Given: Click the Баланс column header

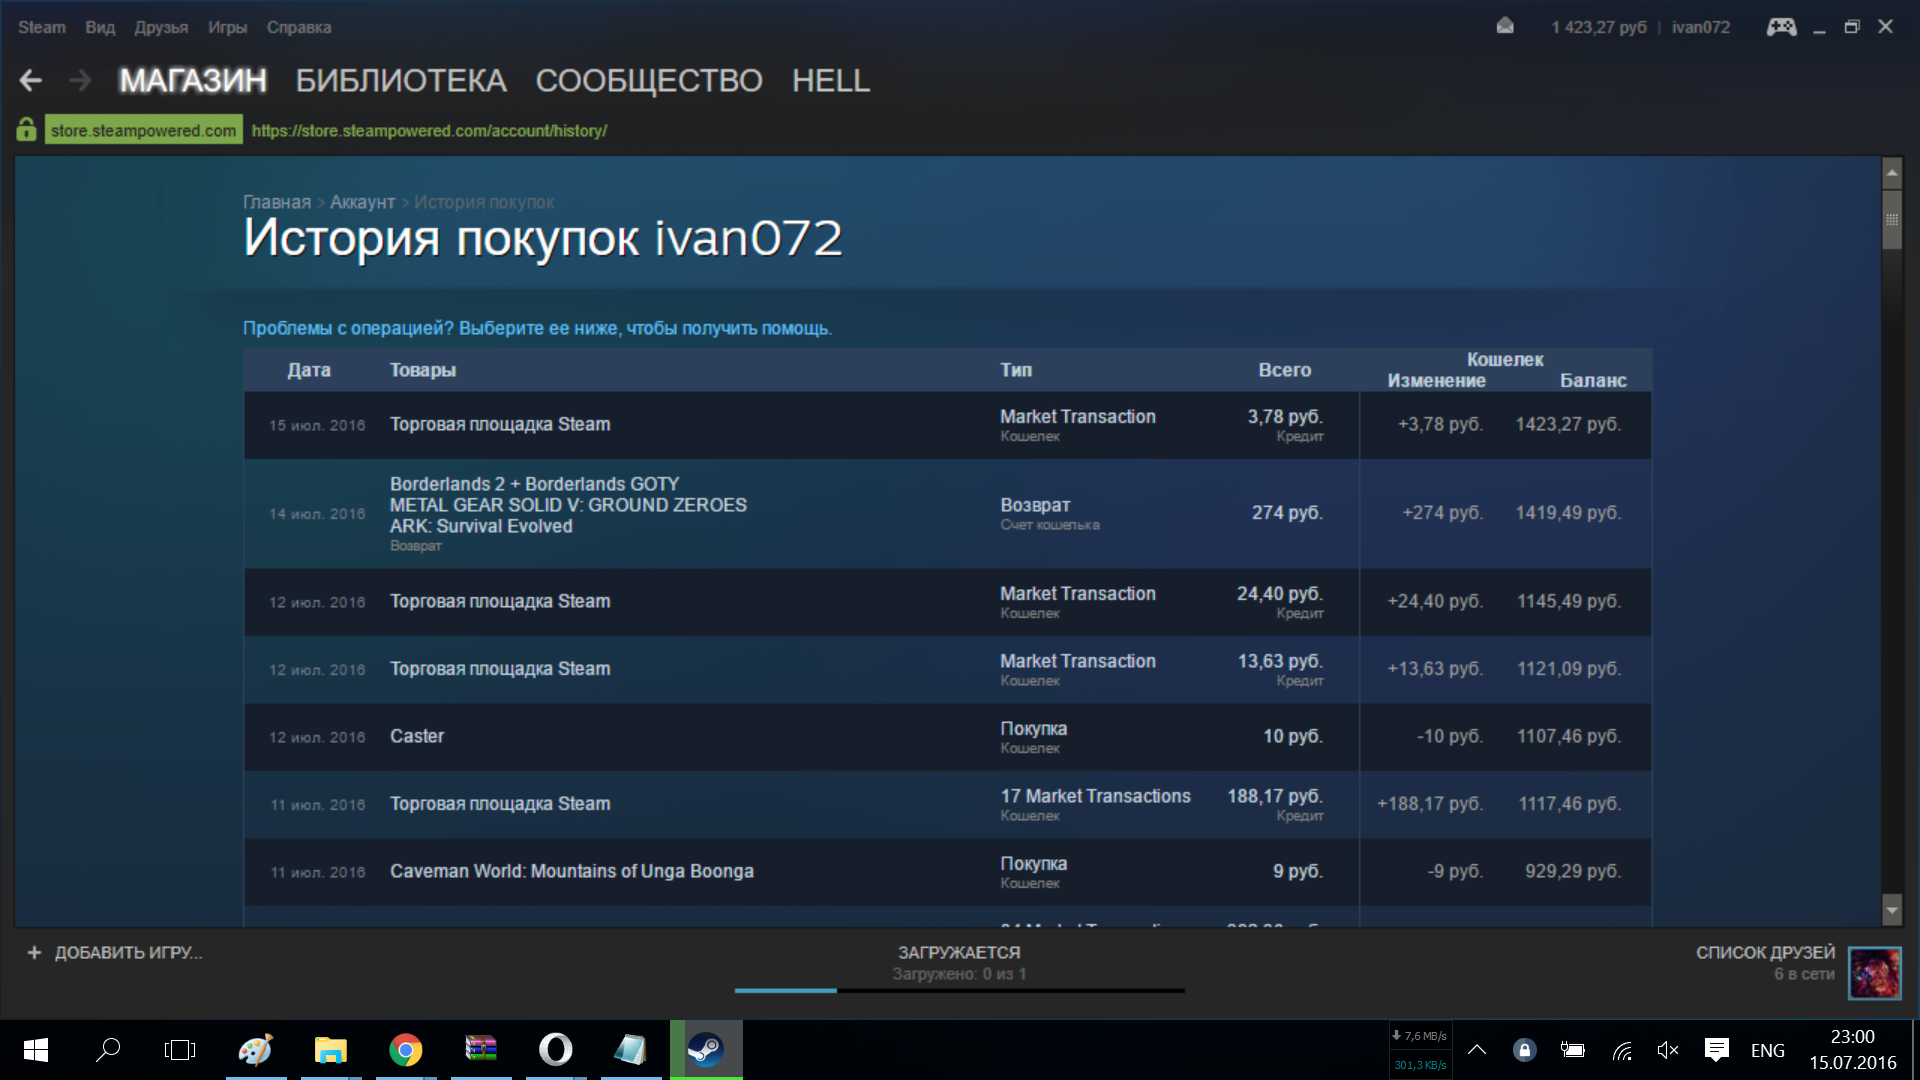Looking at the screenshot, I should click(x=1593, y=380).
